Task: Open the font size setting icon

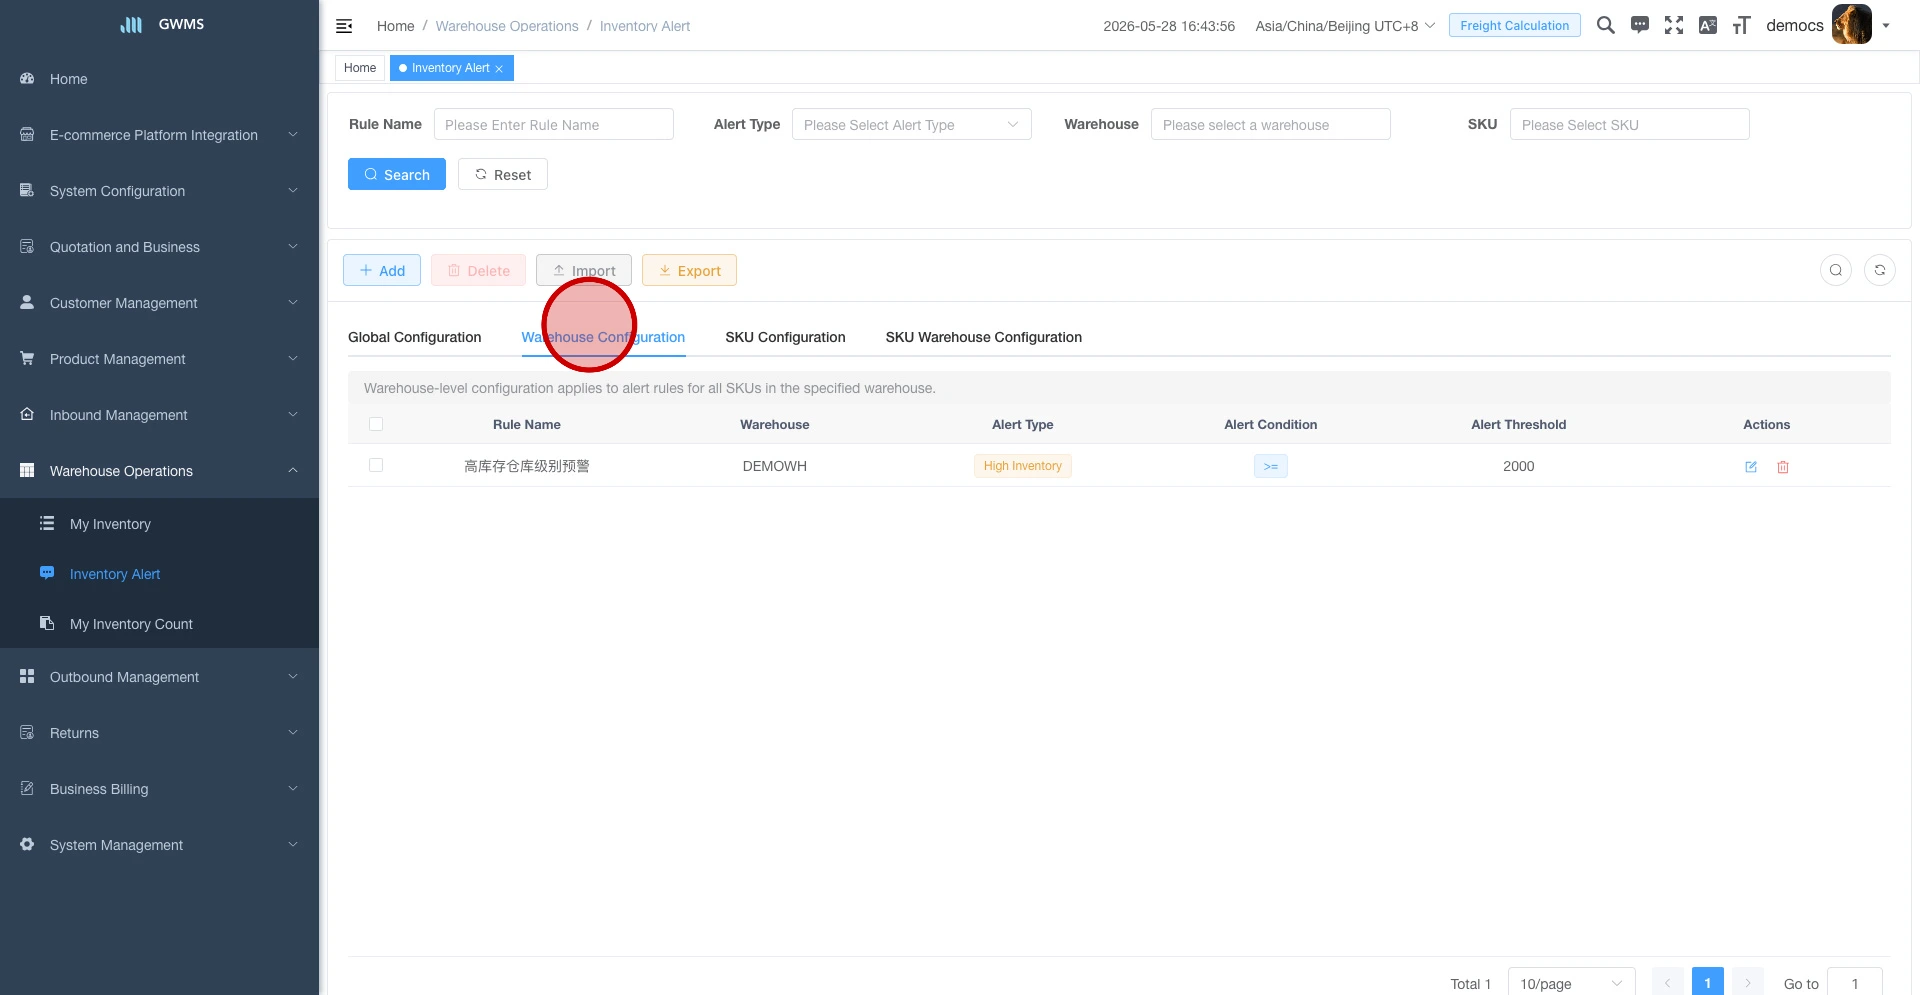Action: point(1742,25)
